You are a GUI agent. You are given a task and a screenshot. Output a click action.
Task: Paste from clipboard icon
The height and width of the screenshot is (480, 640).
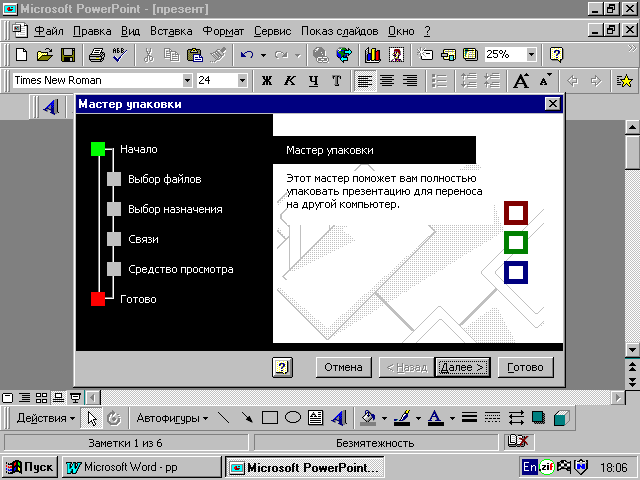point(195,54)
